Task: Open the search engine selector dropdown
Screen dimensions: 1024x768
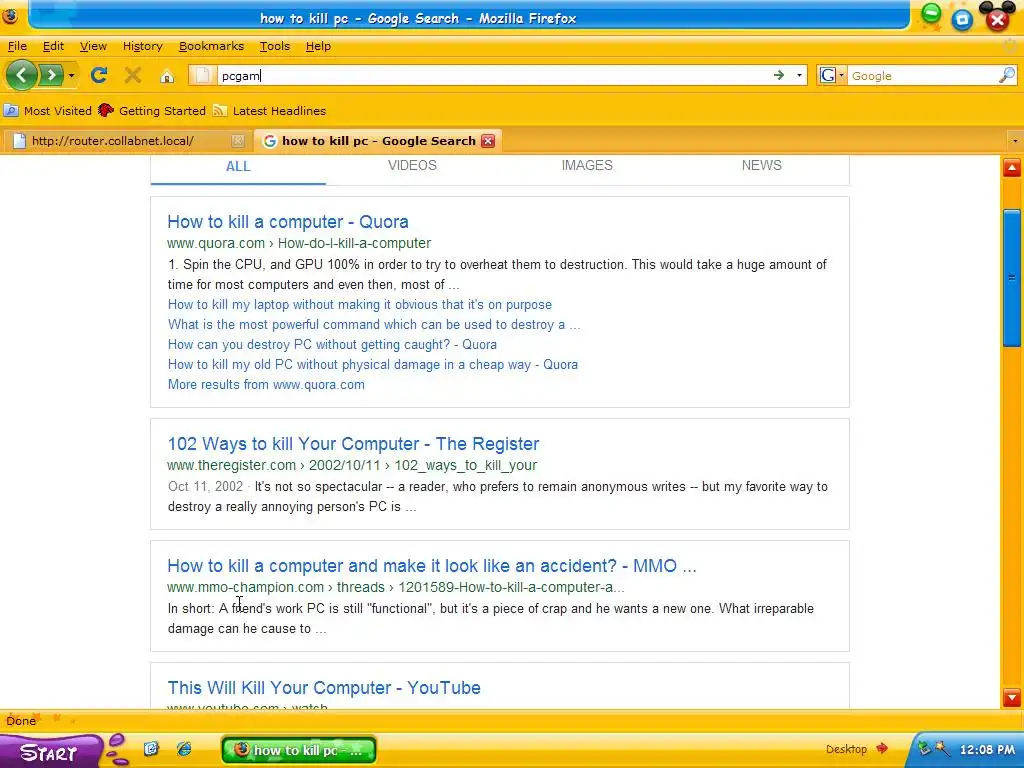Action: coord(831,76)
